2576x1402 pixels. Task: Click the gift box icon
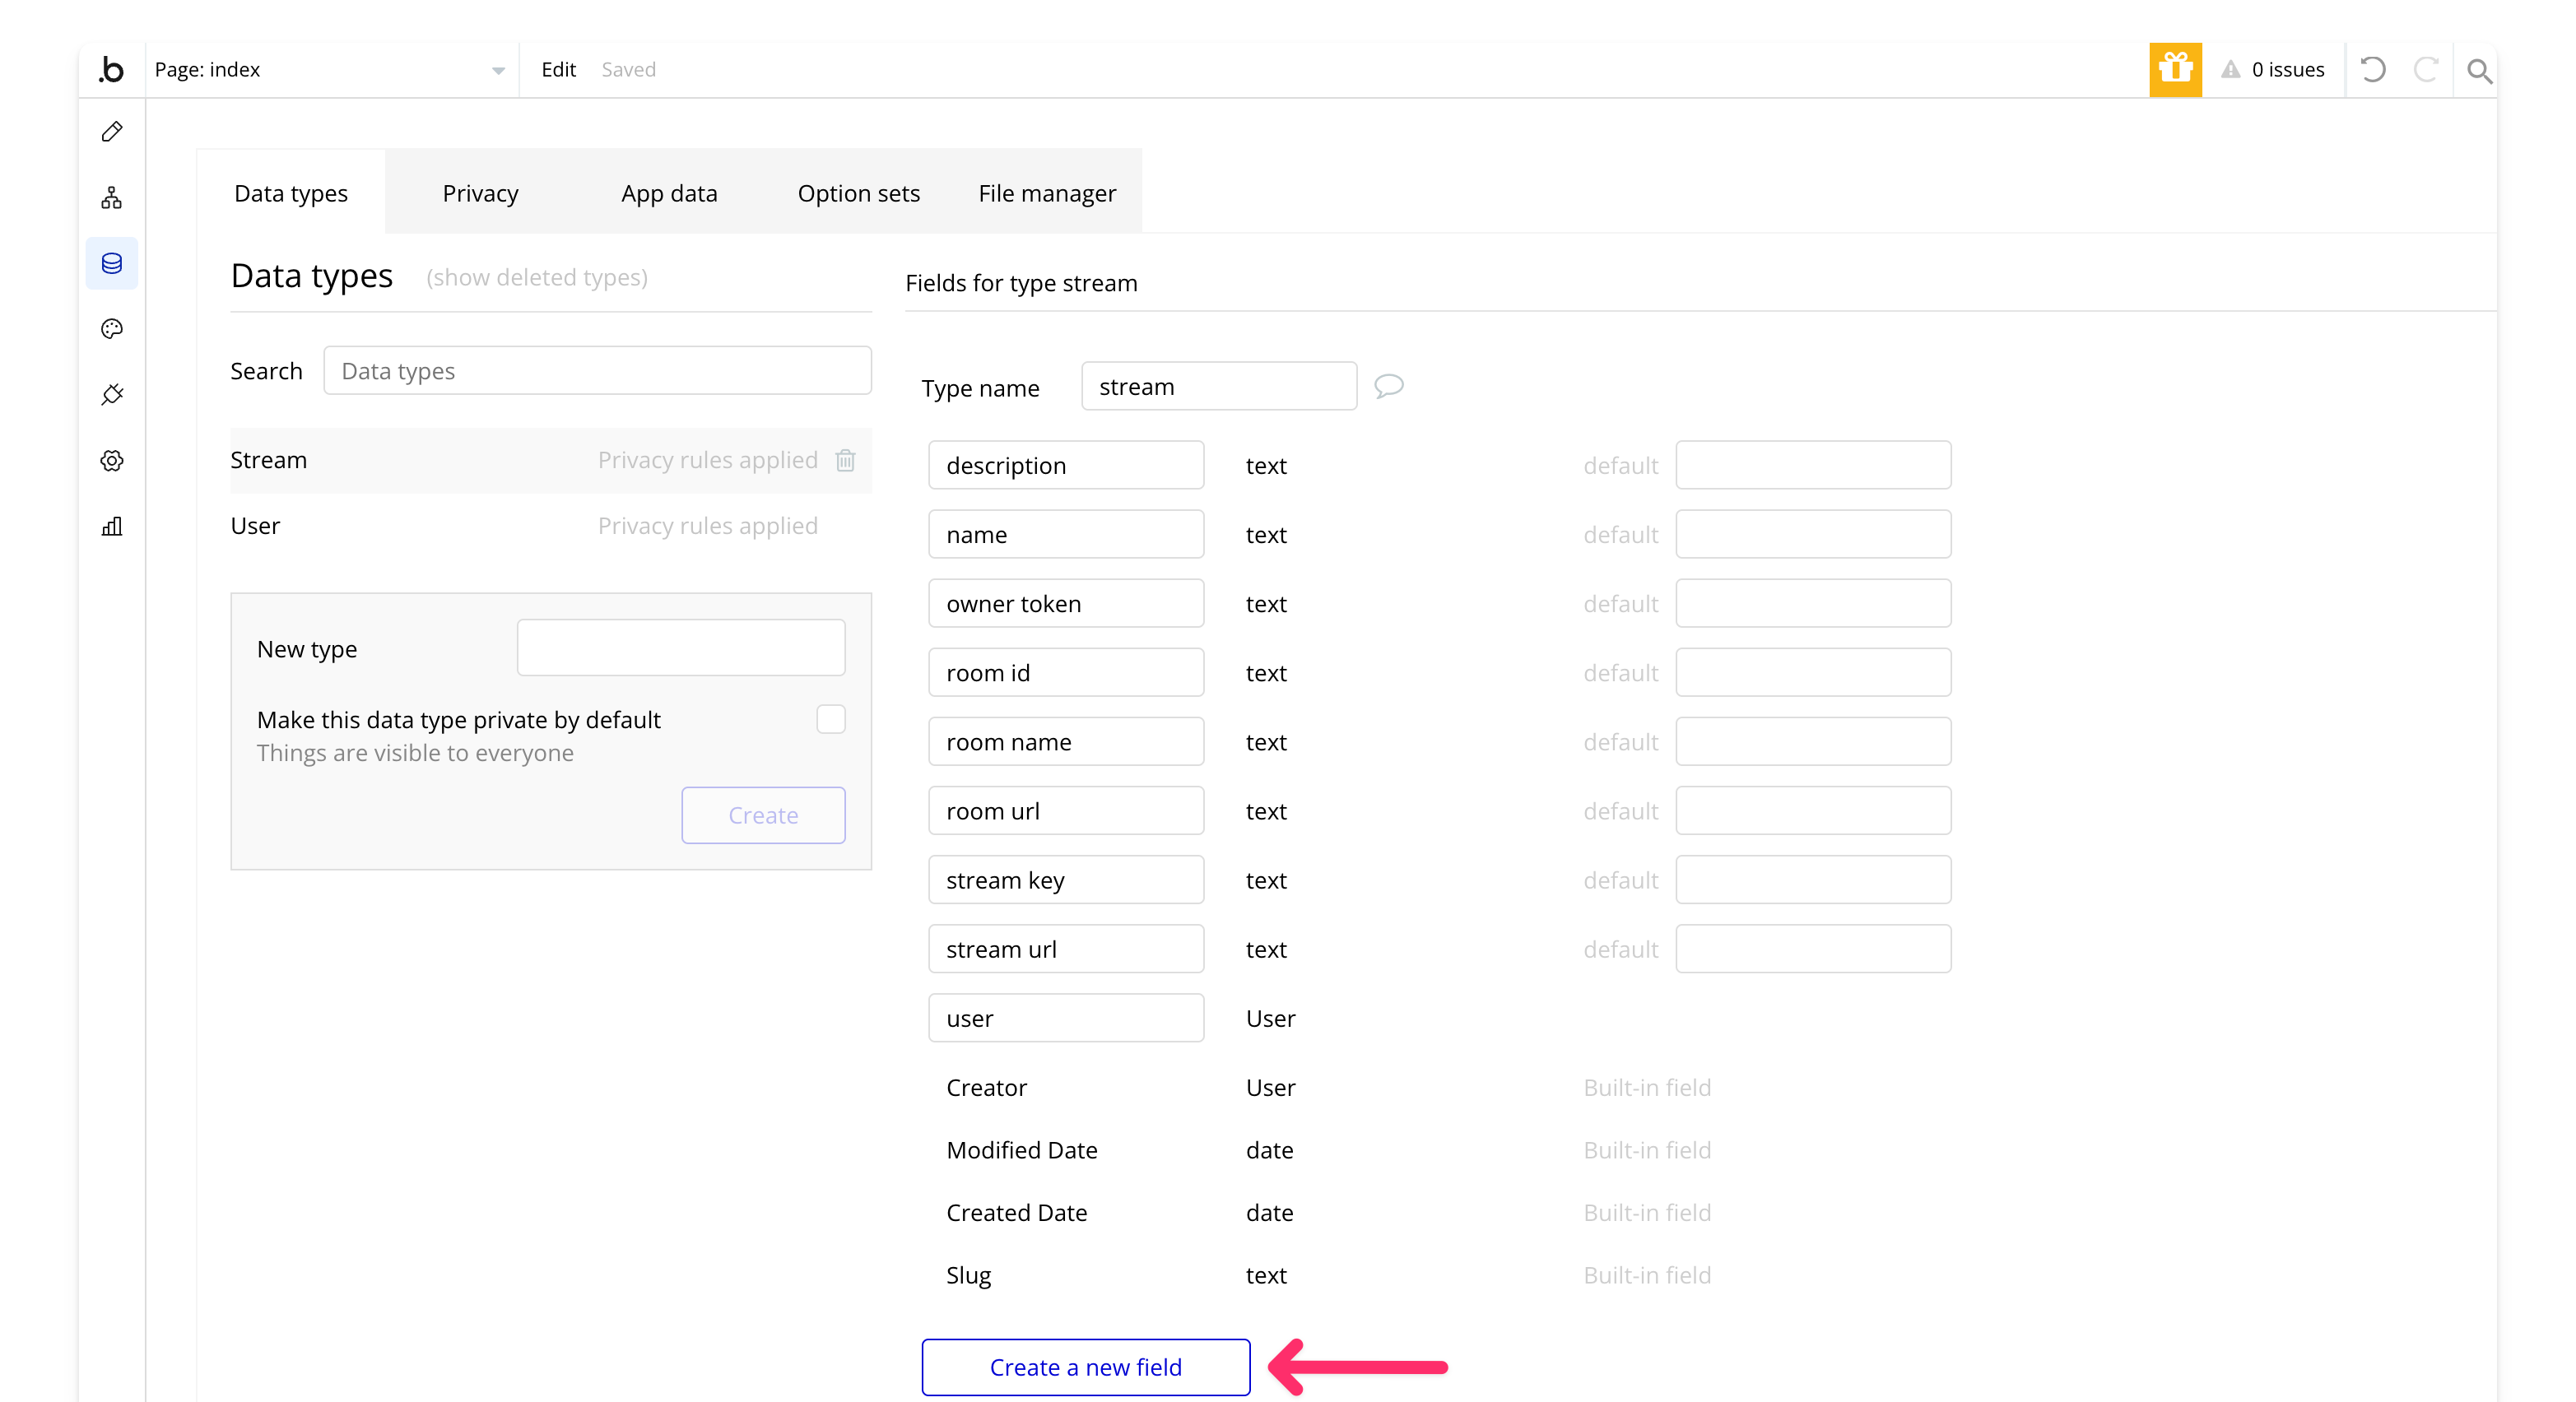pos(2175,69)
